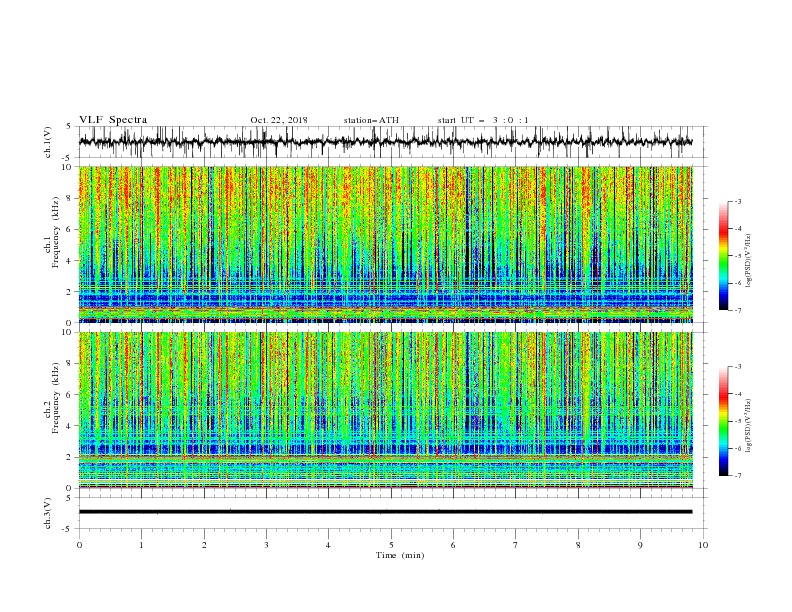Viewport: 792px width, 612px height.
Task: Click time axis tick label "2"
Action: click(x=204, y=545)
